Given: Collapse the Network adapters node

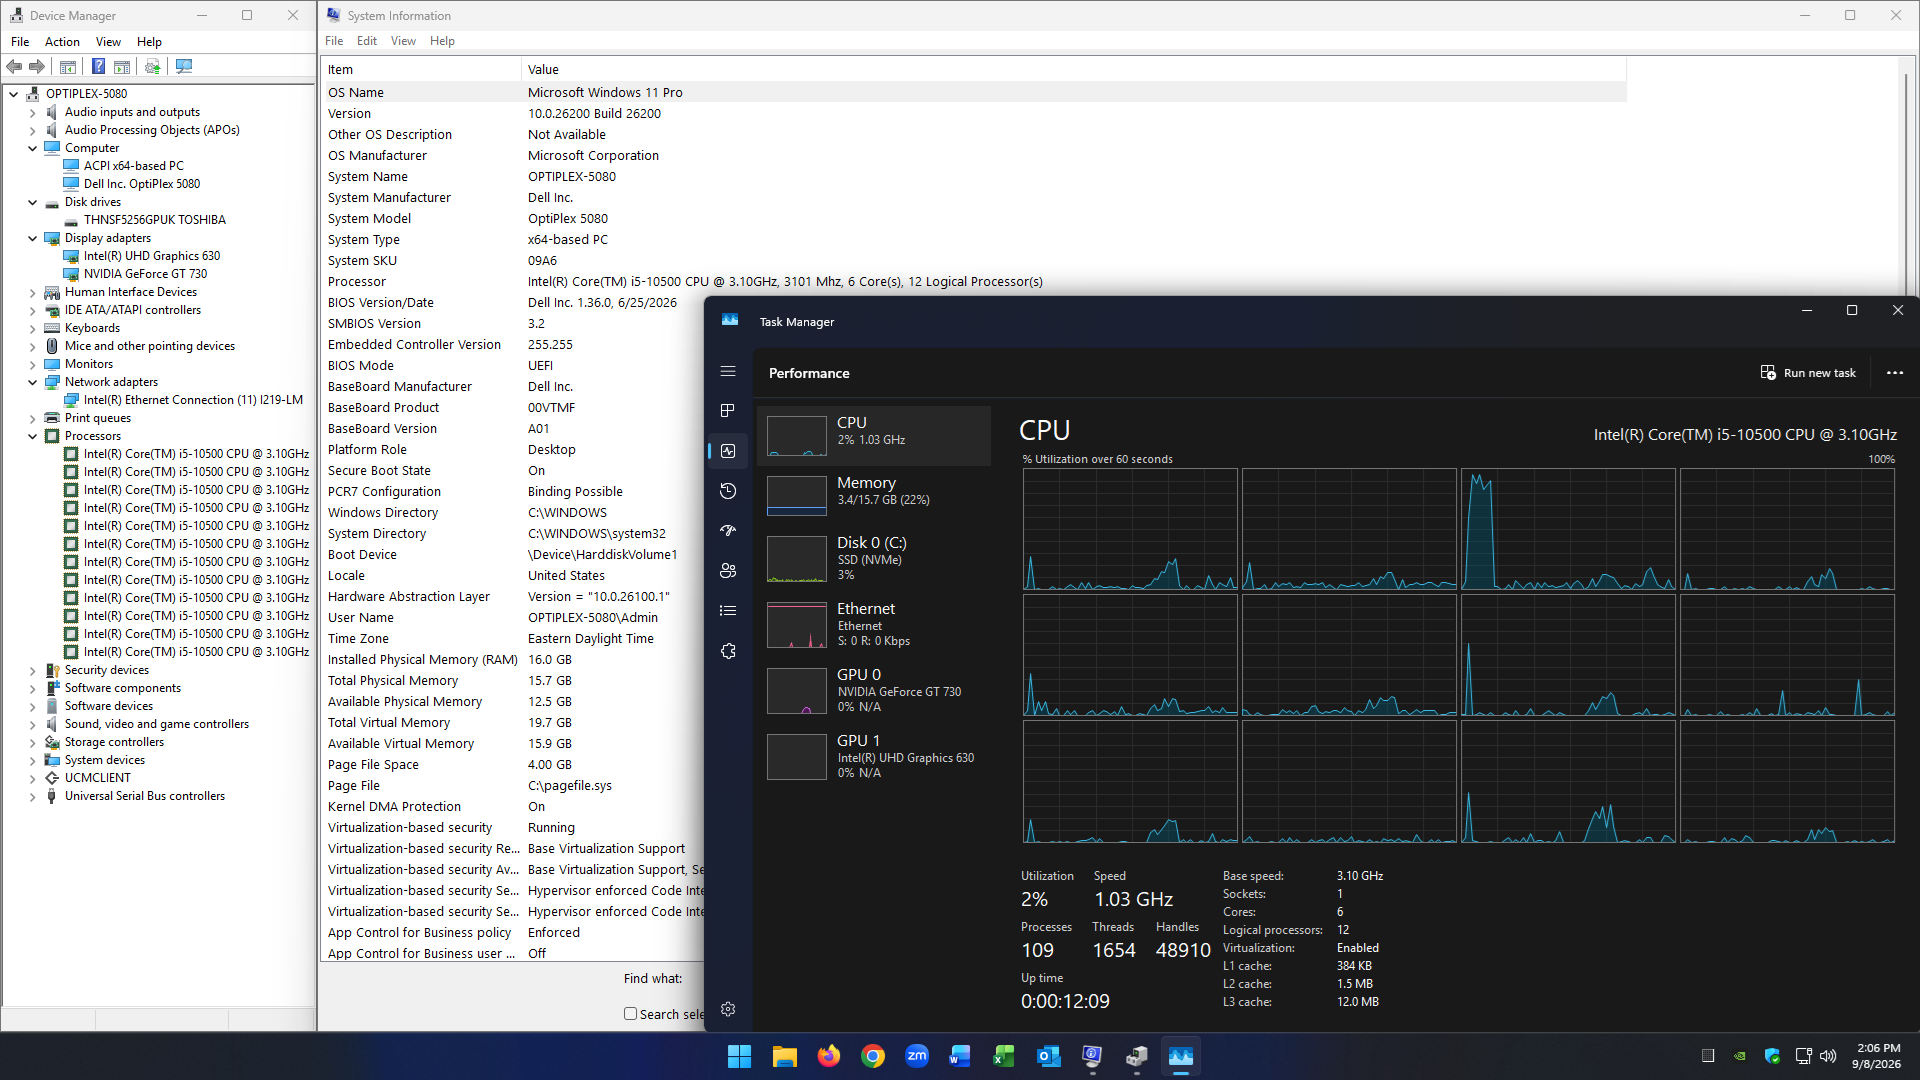Looking at the screenshot, I should coord(32,382).
